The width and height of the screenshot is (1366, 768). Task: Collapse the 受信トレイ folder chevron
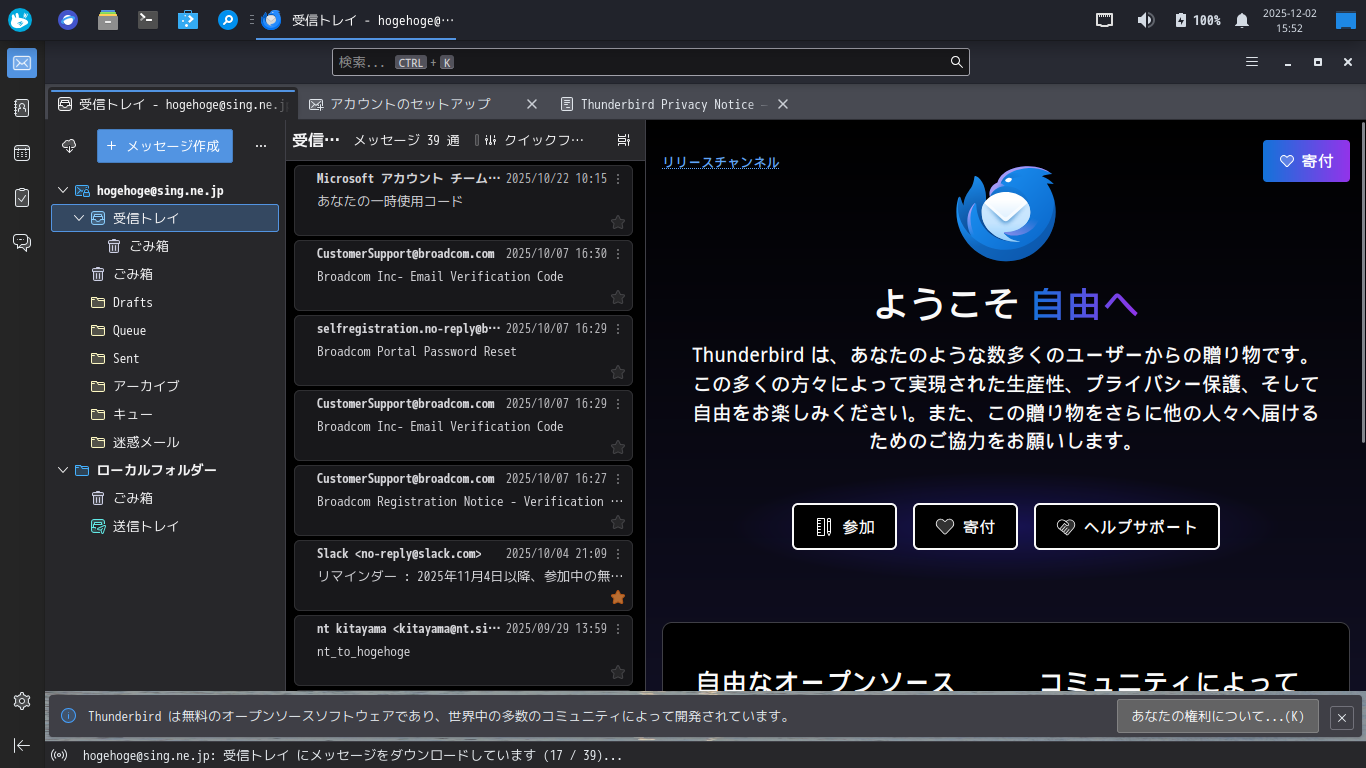click(79, 218)
